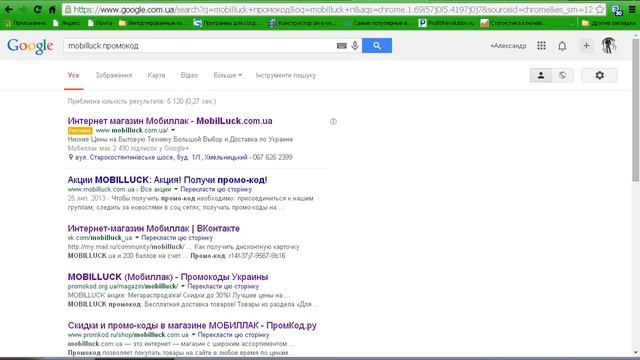
Task: Translate the promkod.ru result page
Action: 233,335
